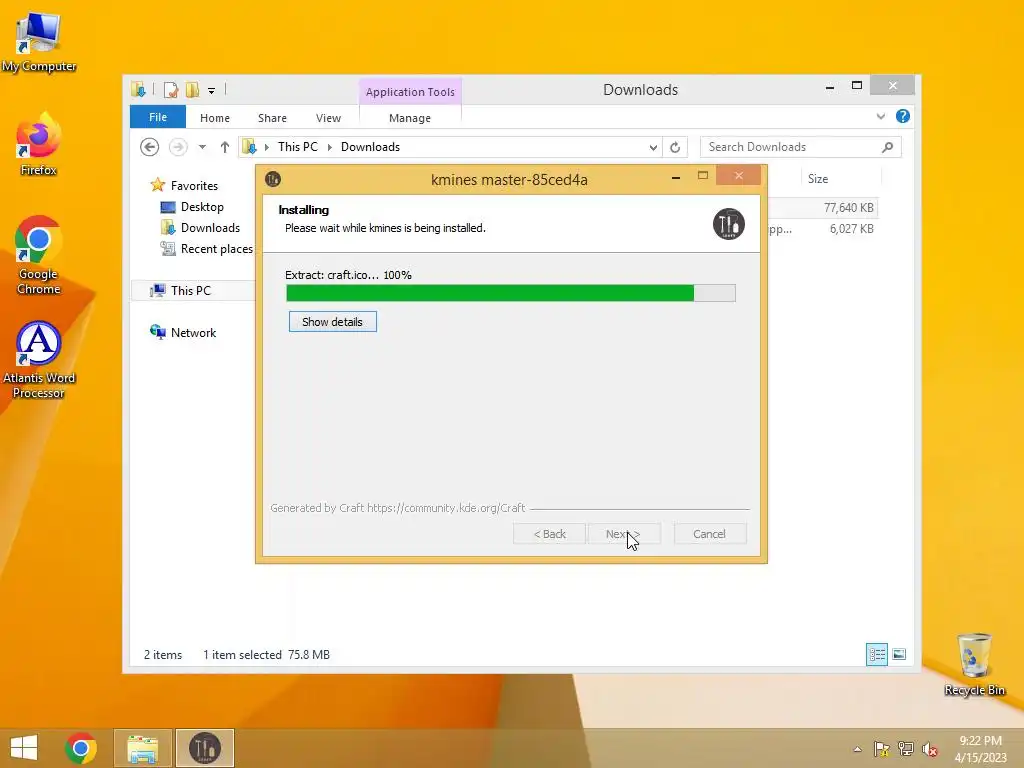The width and height of the screenshot is (1024, 768).
Task: Switch to View ribbon tab
Action: click(328, 118)
